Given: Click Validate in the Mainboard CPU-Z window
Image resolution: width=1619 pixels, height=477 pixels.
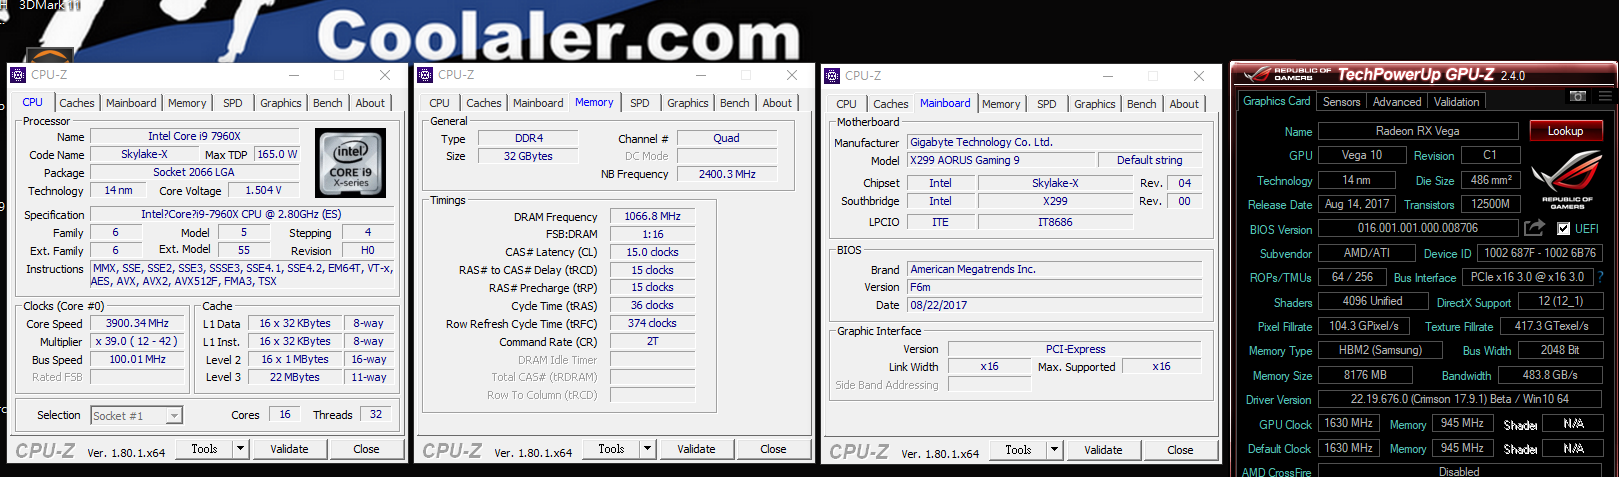Looking at the screenshot, I should coord(1103,450).
